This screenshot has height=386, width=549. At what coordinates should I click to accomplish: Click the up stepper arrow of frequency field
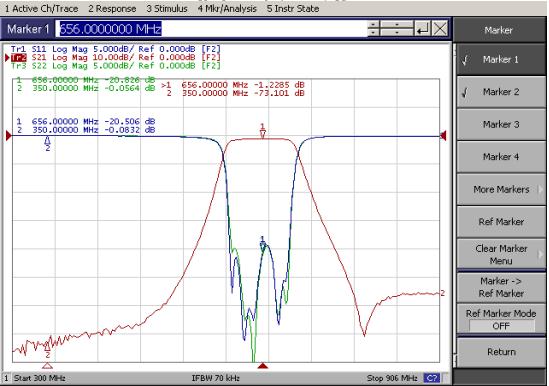373,25
